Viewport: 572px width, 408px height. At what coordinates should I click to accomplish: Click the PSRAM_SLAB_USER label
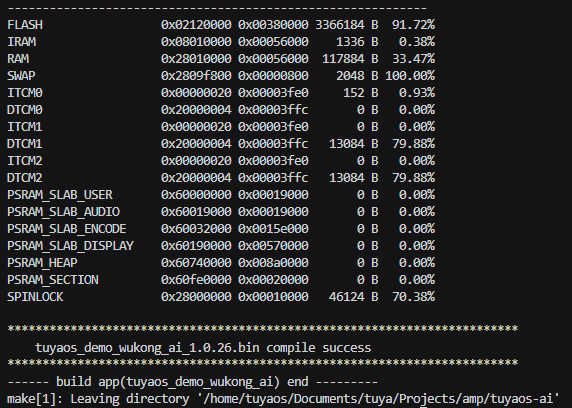[60, 195]
